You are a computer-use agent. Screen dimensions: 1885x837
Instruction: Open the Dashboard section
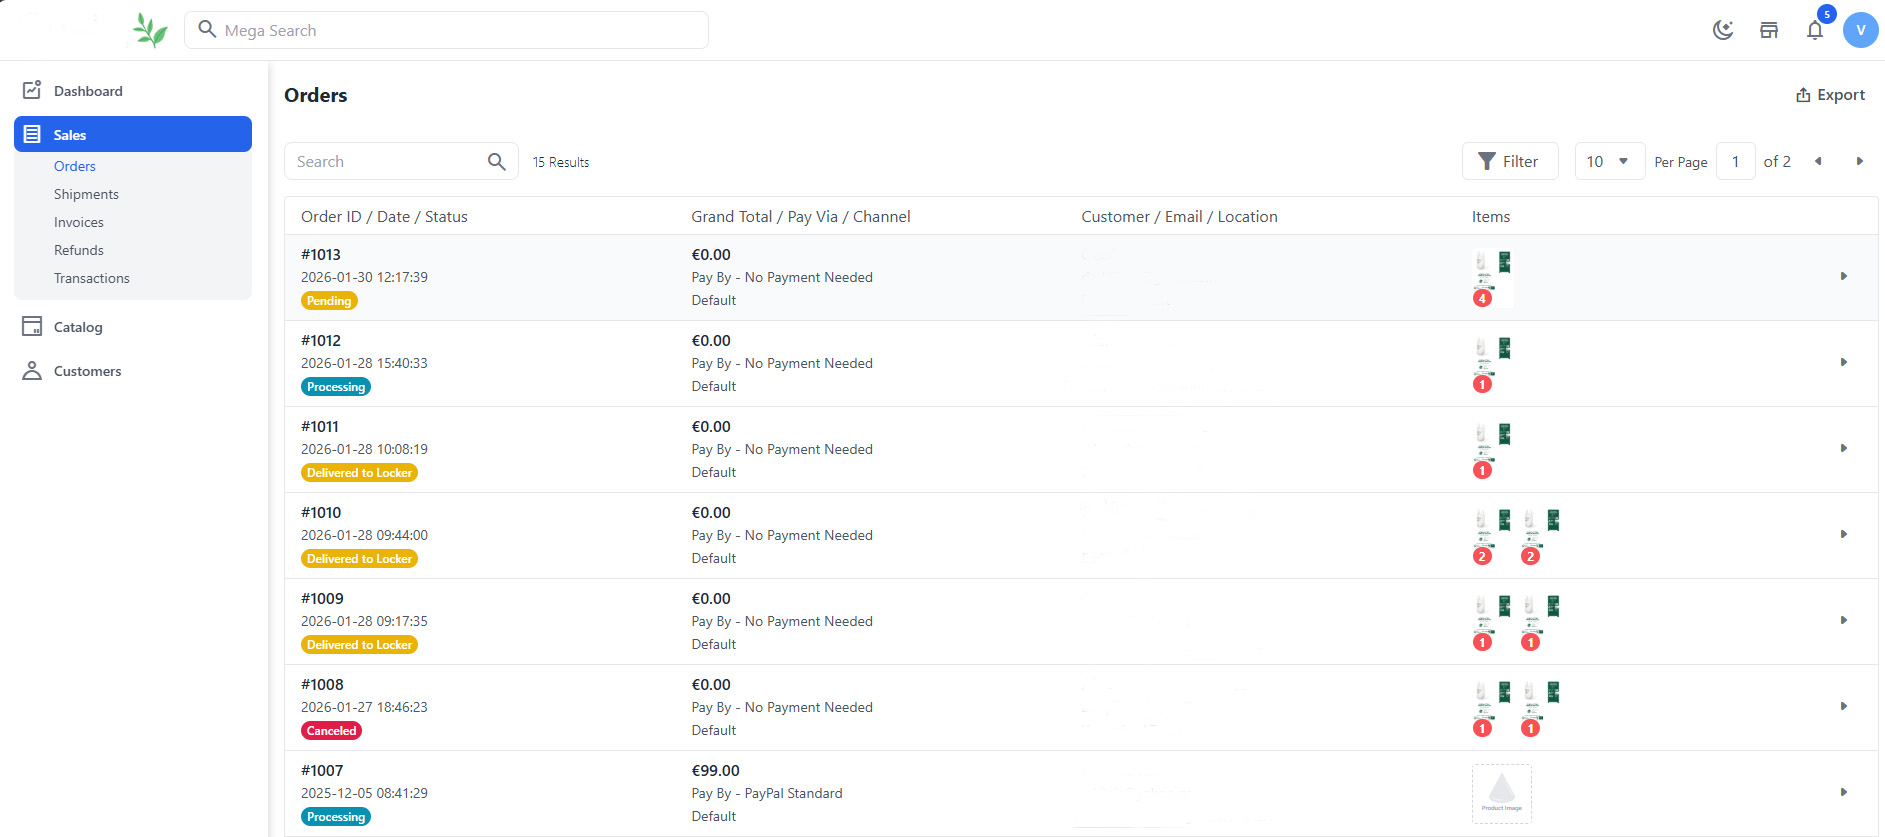pyautogui.click(x=88, y=91)
